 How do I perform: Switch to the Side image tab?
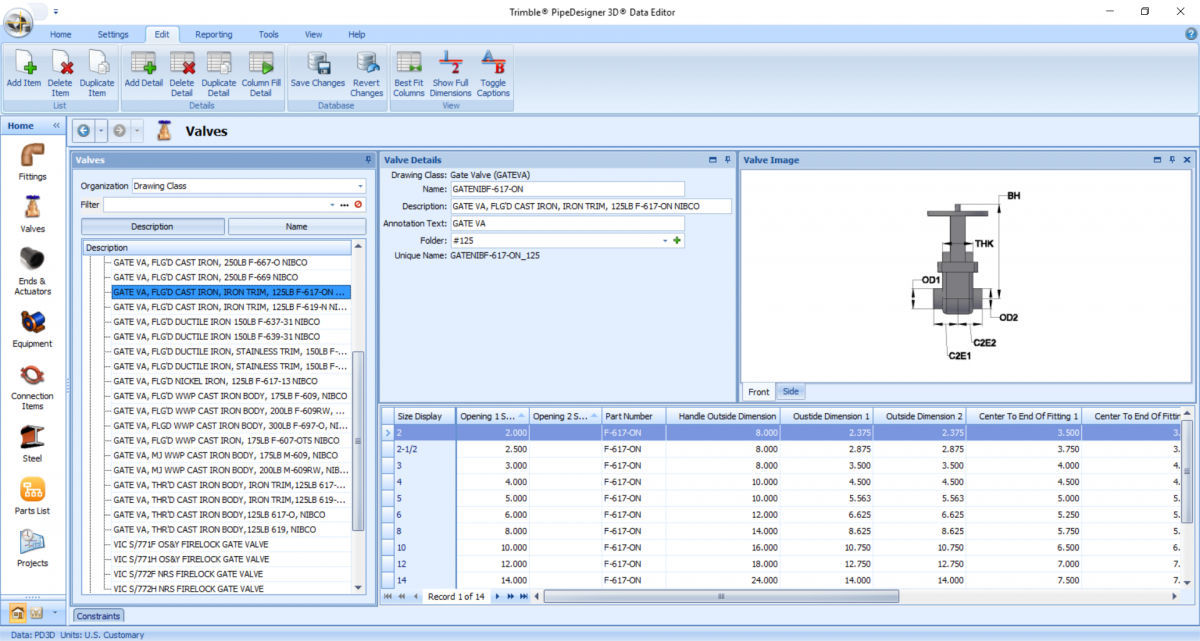coord(790,392)
